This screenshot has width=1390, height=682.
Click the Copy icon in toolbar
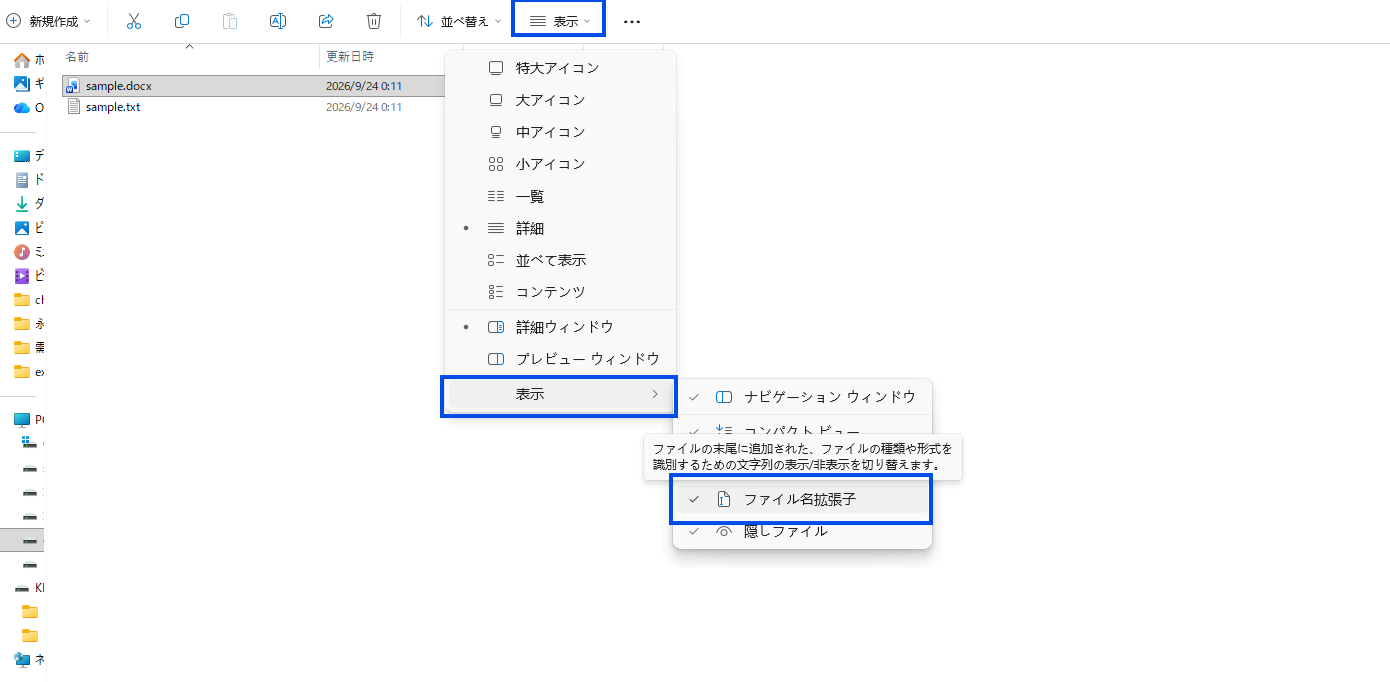click(x=182, y=21)
